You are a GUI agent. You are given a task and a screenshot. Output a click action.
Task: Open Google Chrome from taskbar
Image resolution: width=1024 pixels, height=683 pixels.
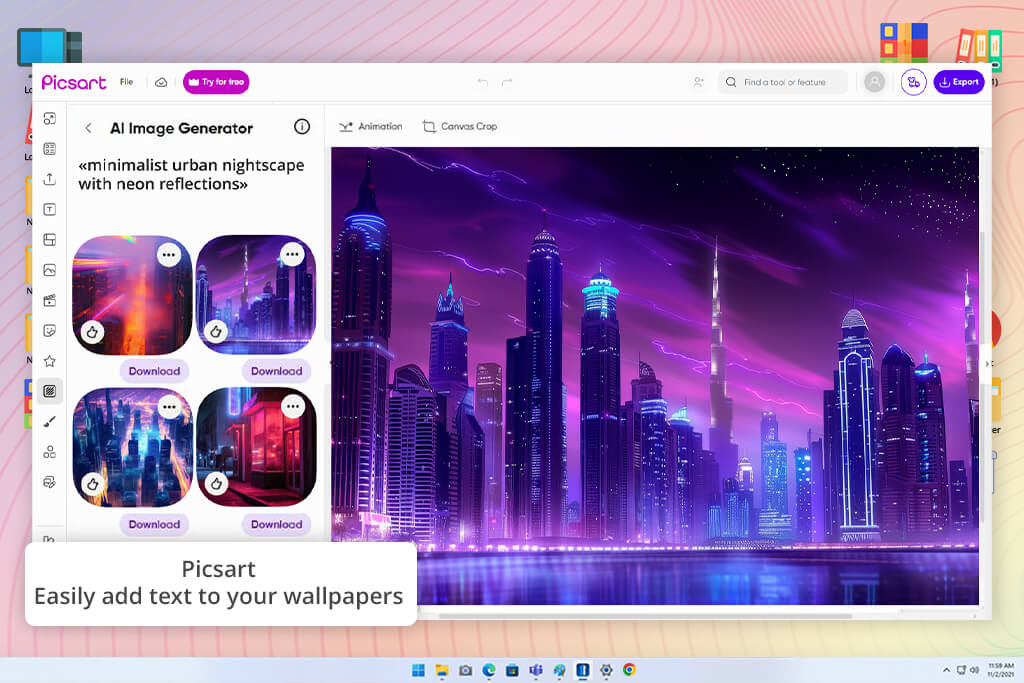[x=629, y=670]
